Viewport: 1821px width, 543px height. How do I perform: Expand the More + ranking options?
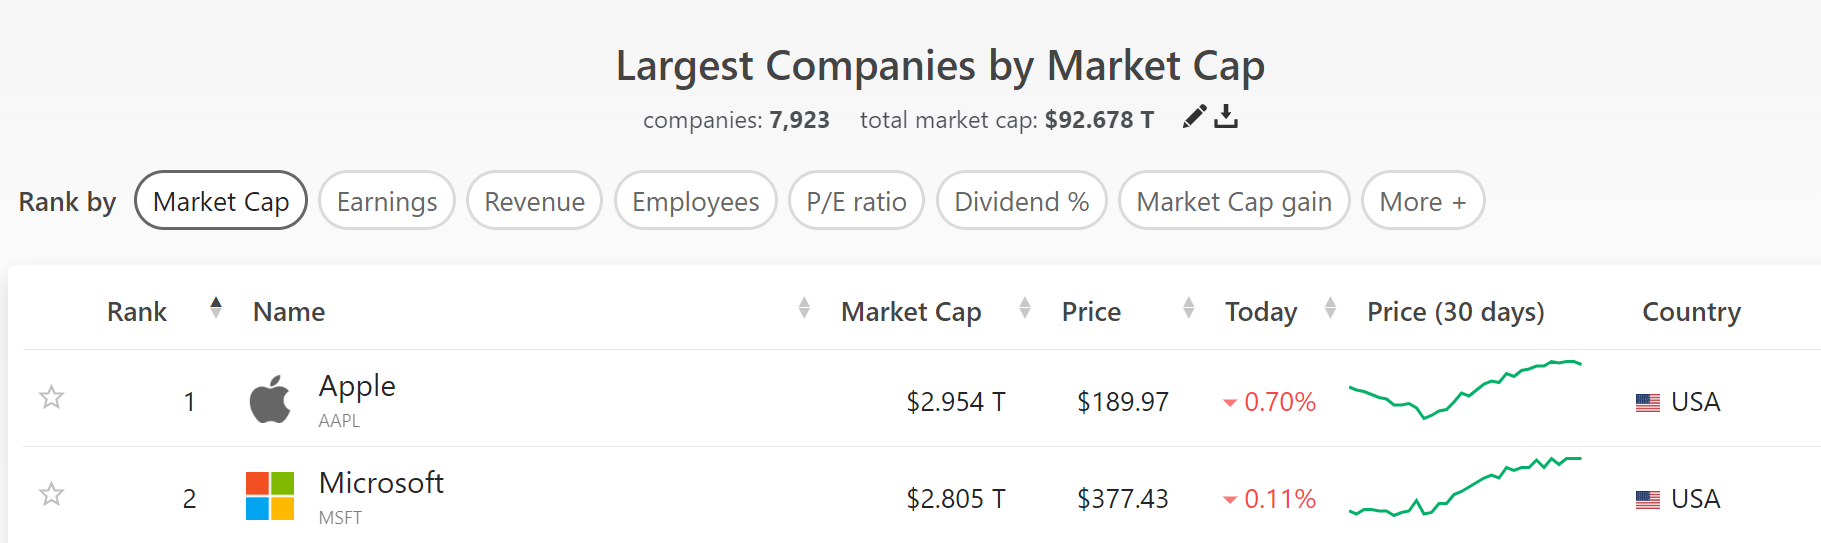(1423, 201)
